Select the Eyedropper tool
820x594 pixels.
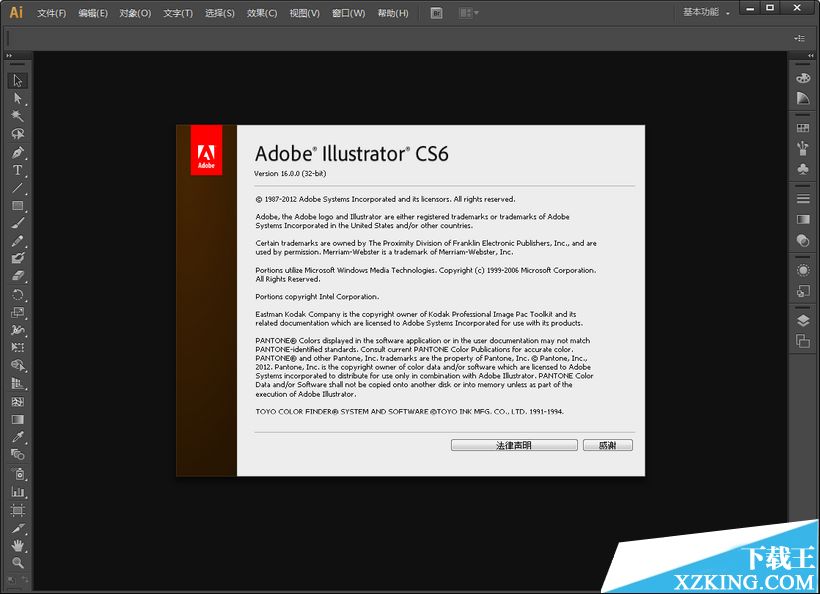pyautogui.click(x=18, y=437)
